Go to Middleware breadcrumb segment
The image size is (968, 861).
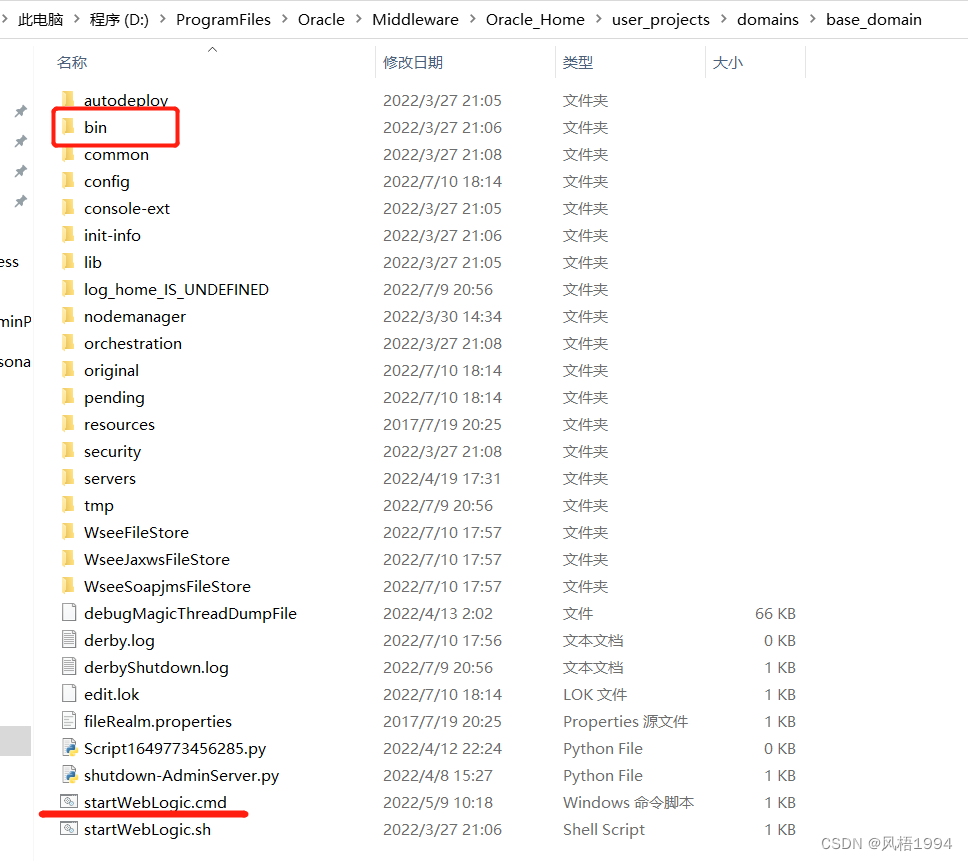415,20
